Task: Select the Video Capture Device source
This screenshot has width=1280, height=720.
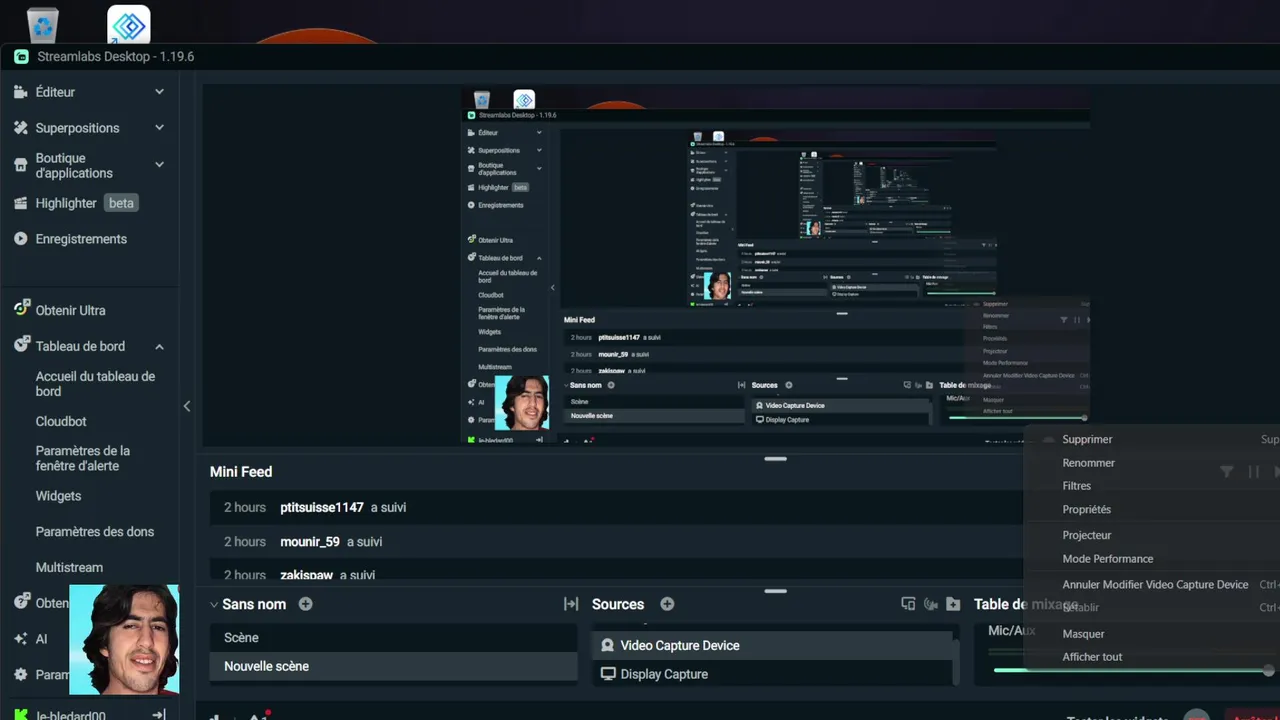Action: [x=773, y=646]
